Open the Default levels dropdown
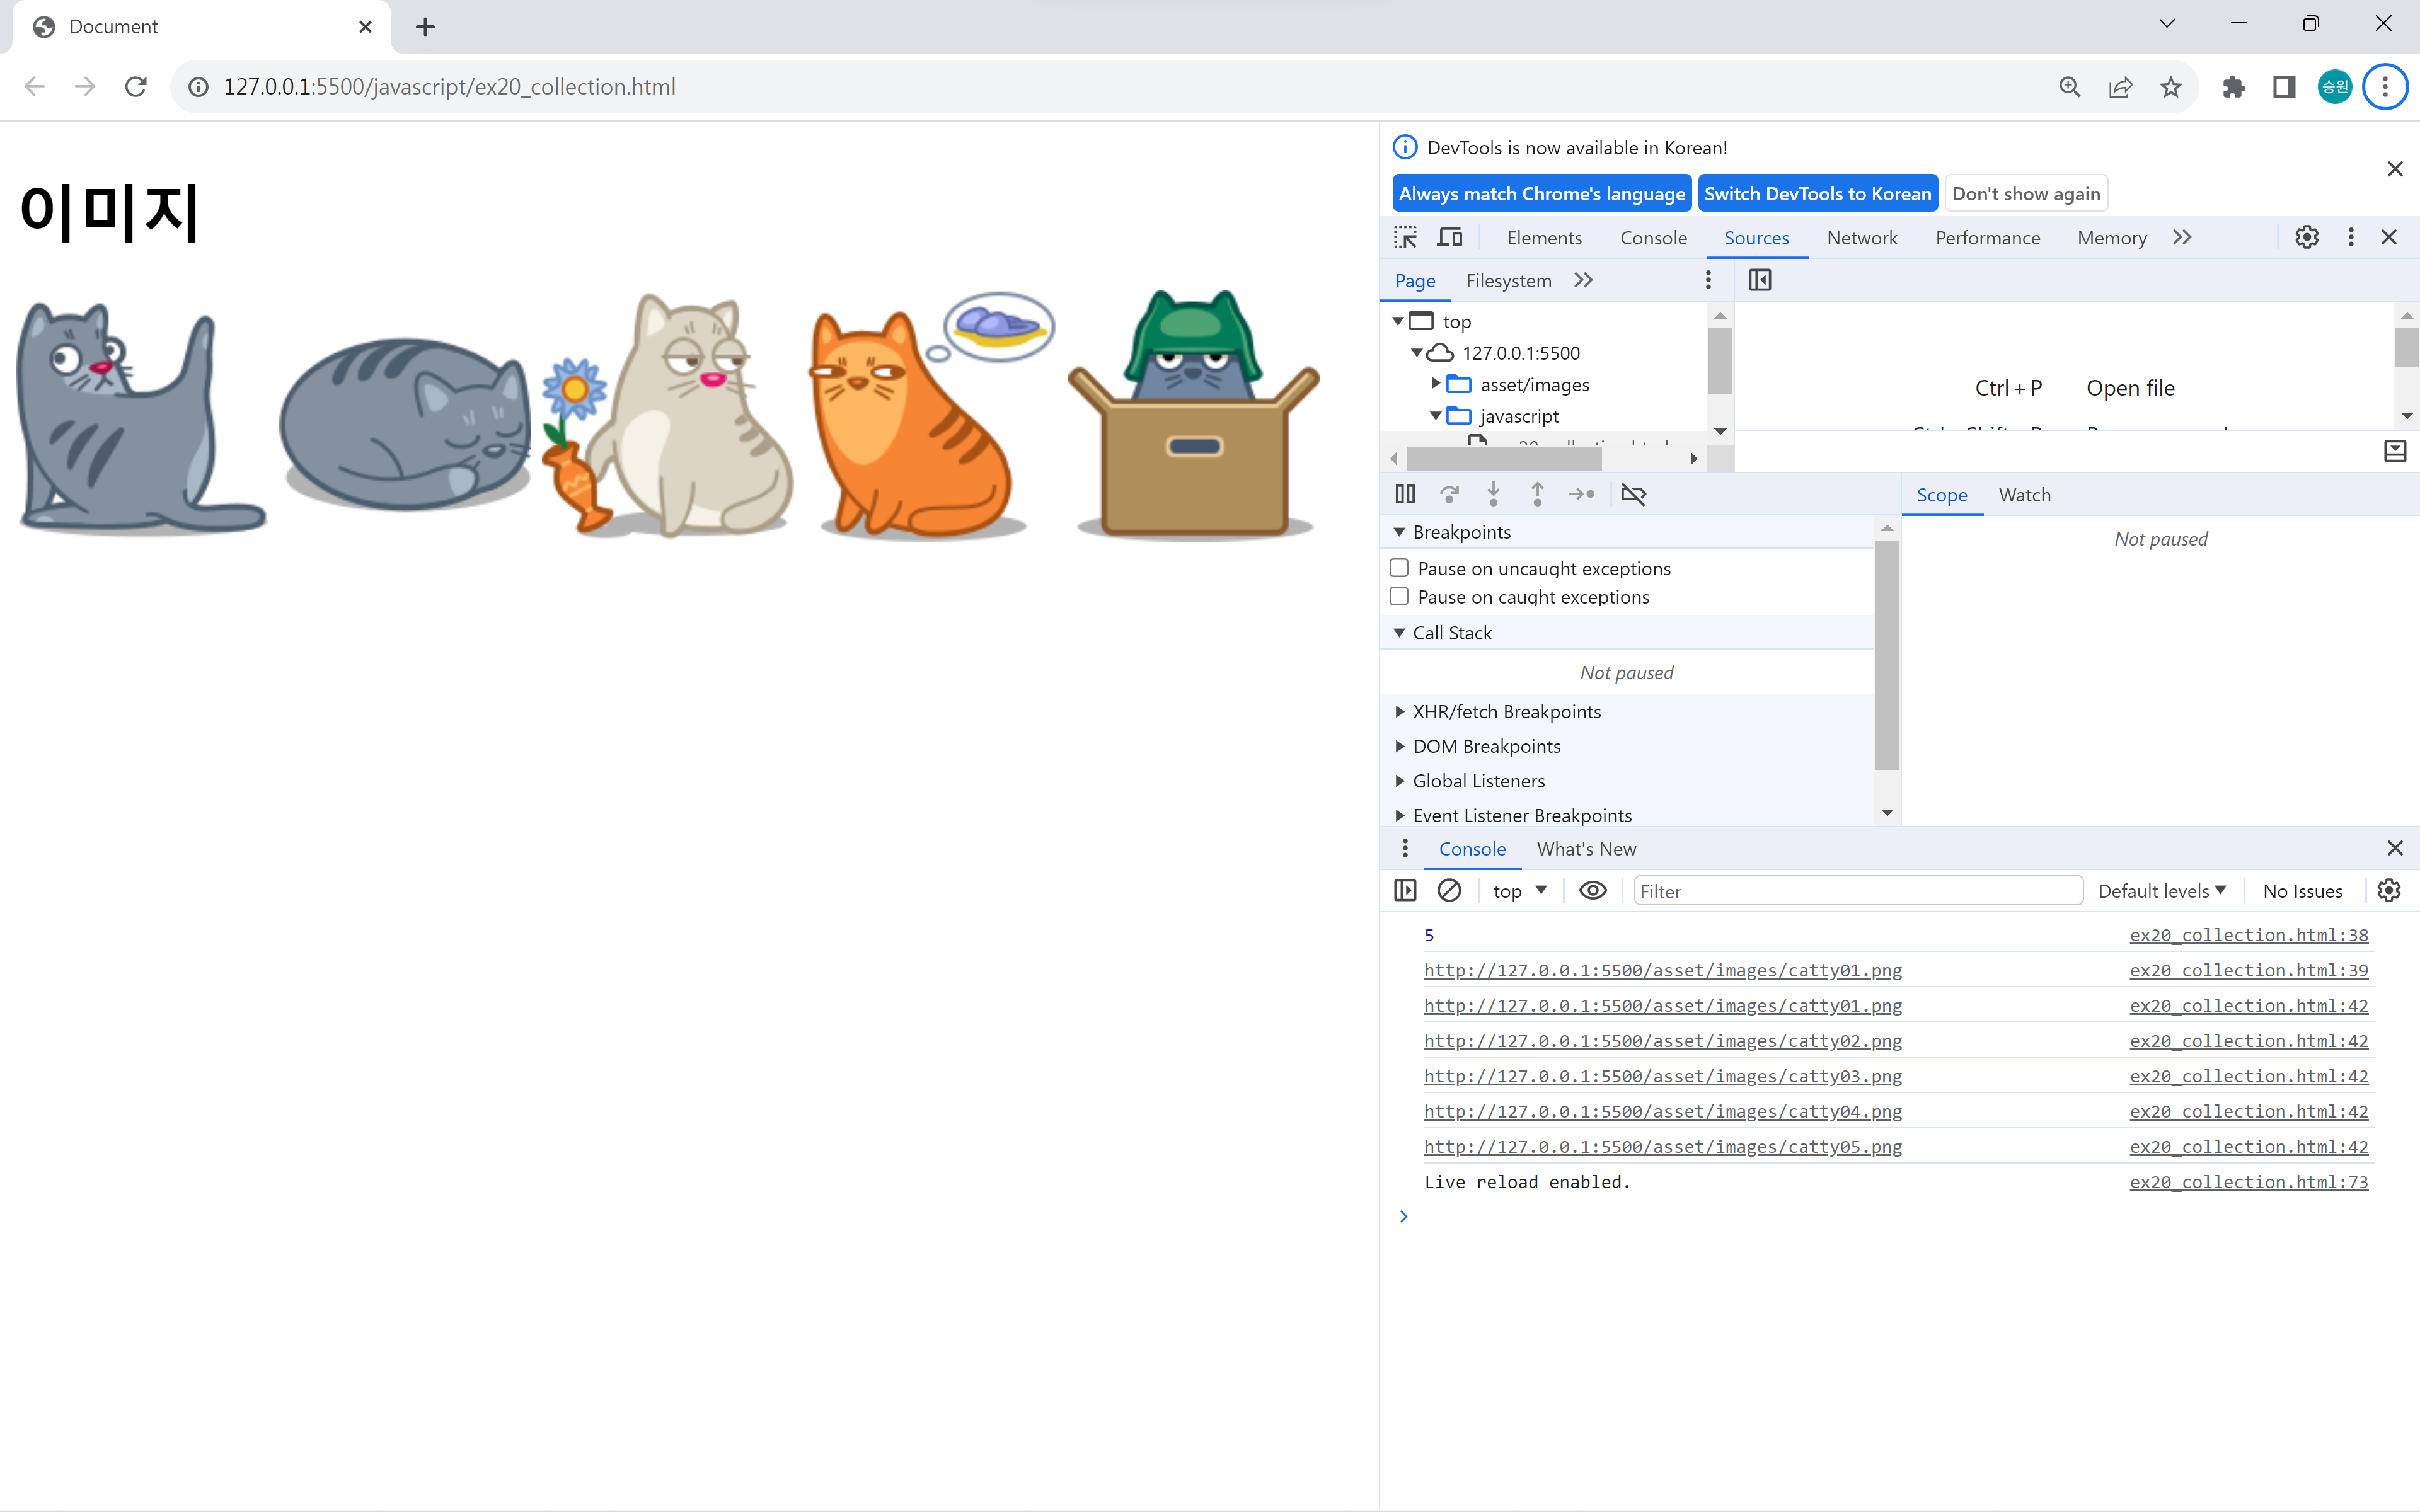This screenshot has height=1512, width=2420. [2161, 890]
